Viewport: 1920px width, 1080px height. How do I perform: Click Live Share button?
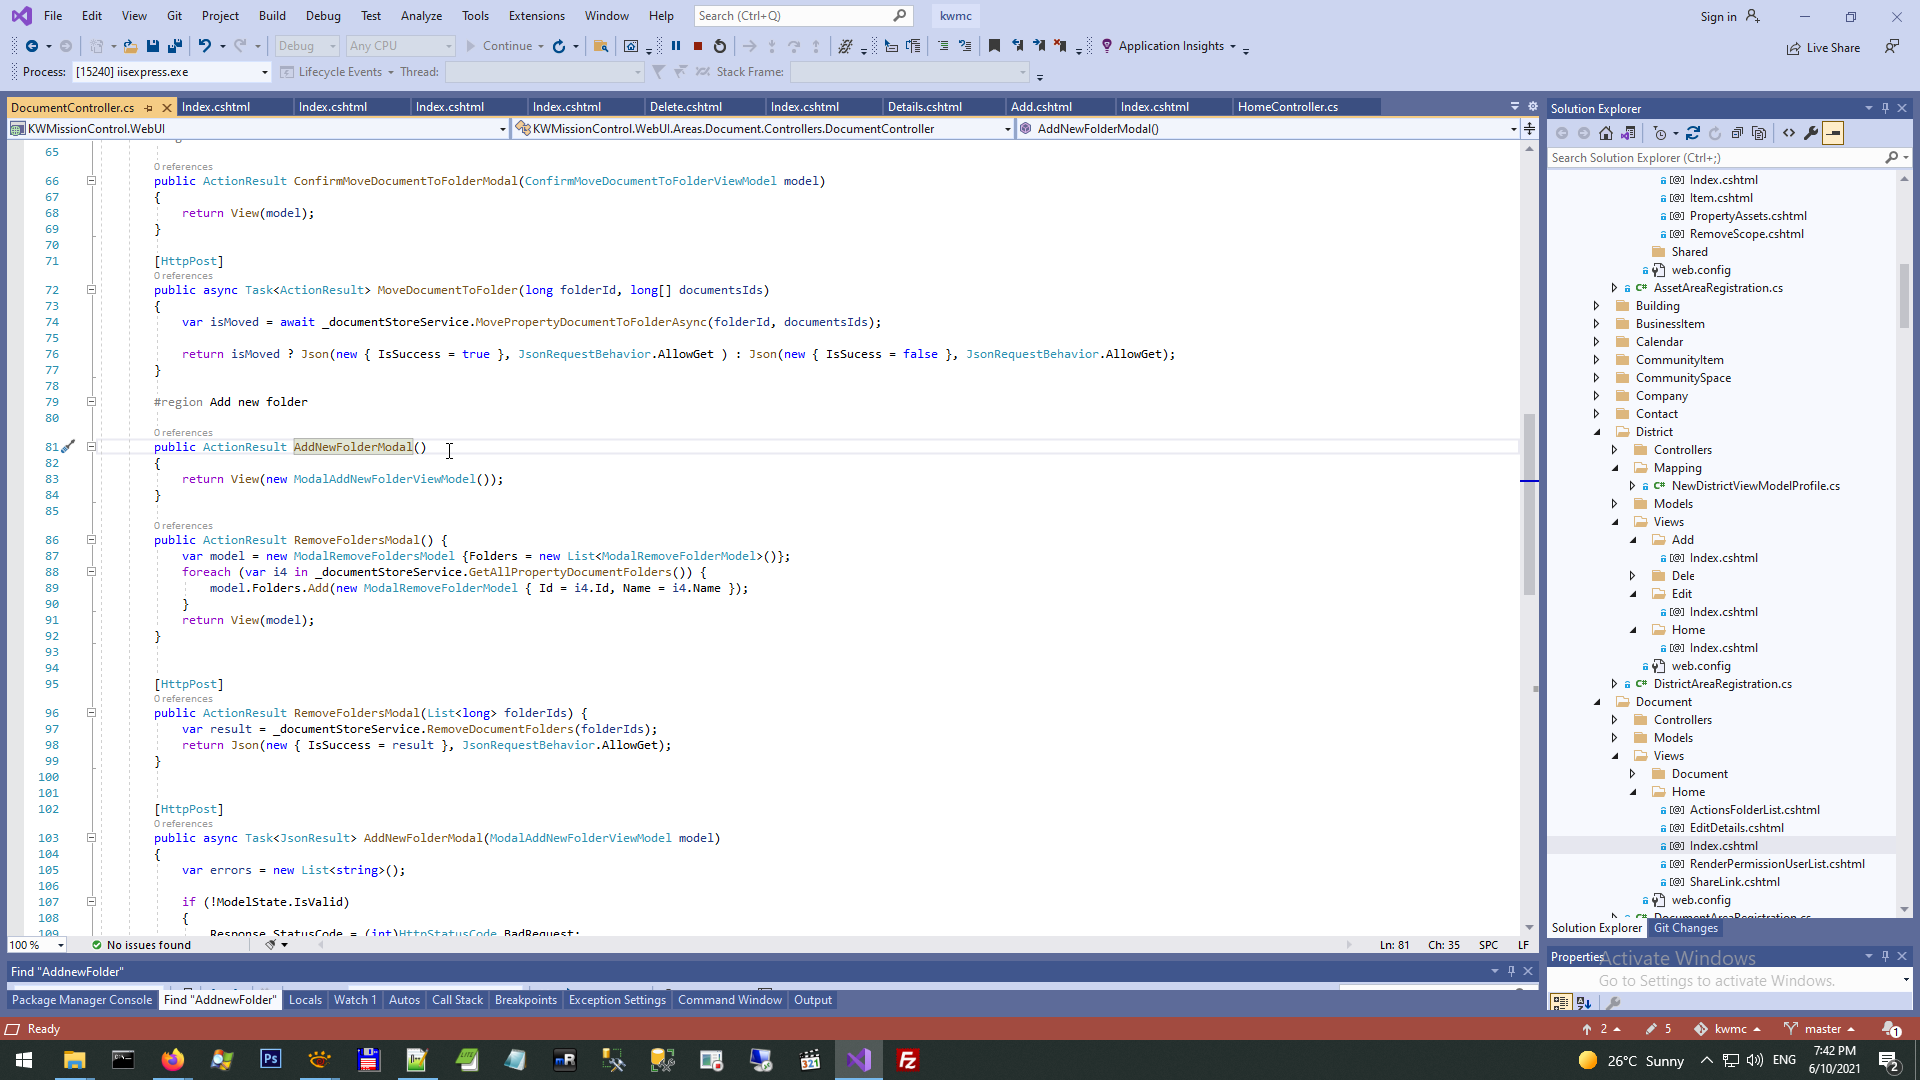[1824, 47]
